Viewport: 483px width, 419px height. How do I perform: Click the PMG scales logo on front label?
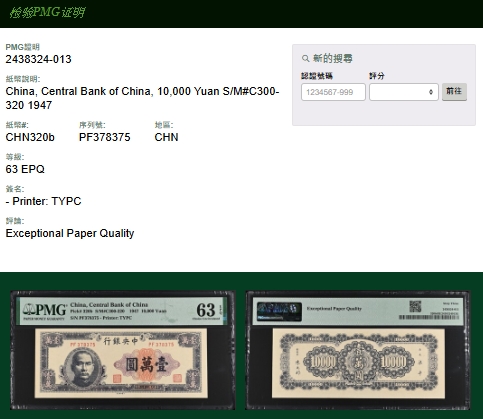[x=45, y=310]
